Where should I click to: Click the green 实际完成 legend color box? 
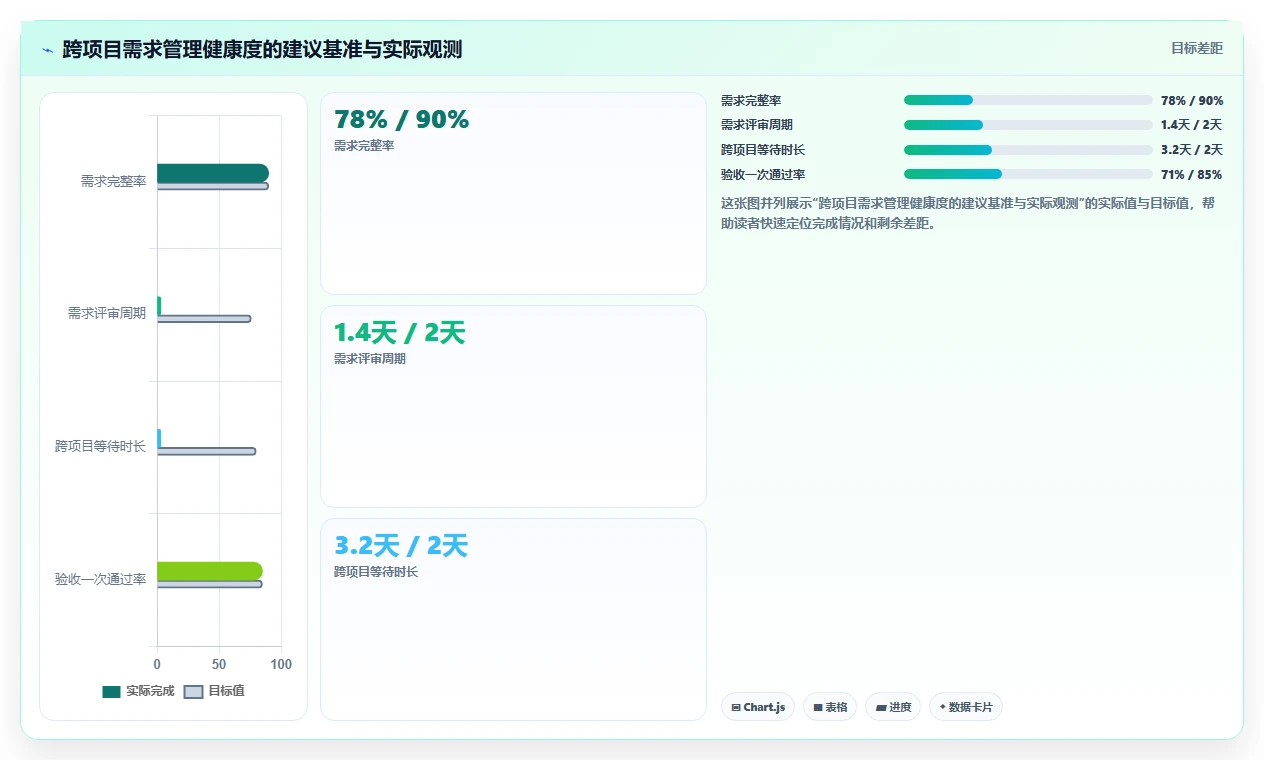(111, 692)
